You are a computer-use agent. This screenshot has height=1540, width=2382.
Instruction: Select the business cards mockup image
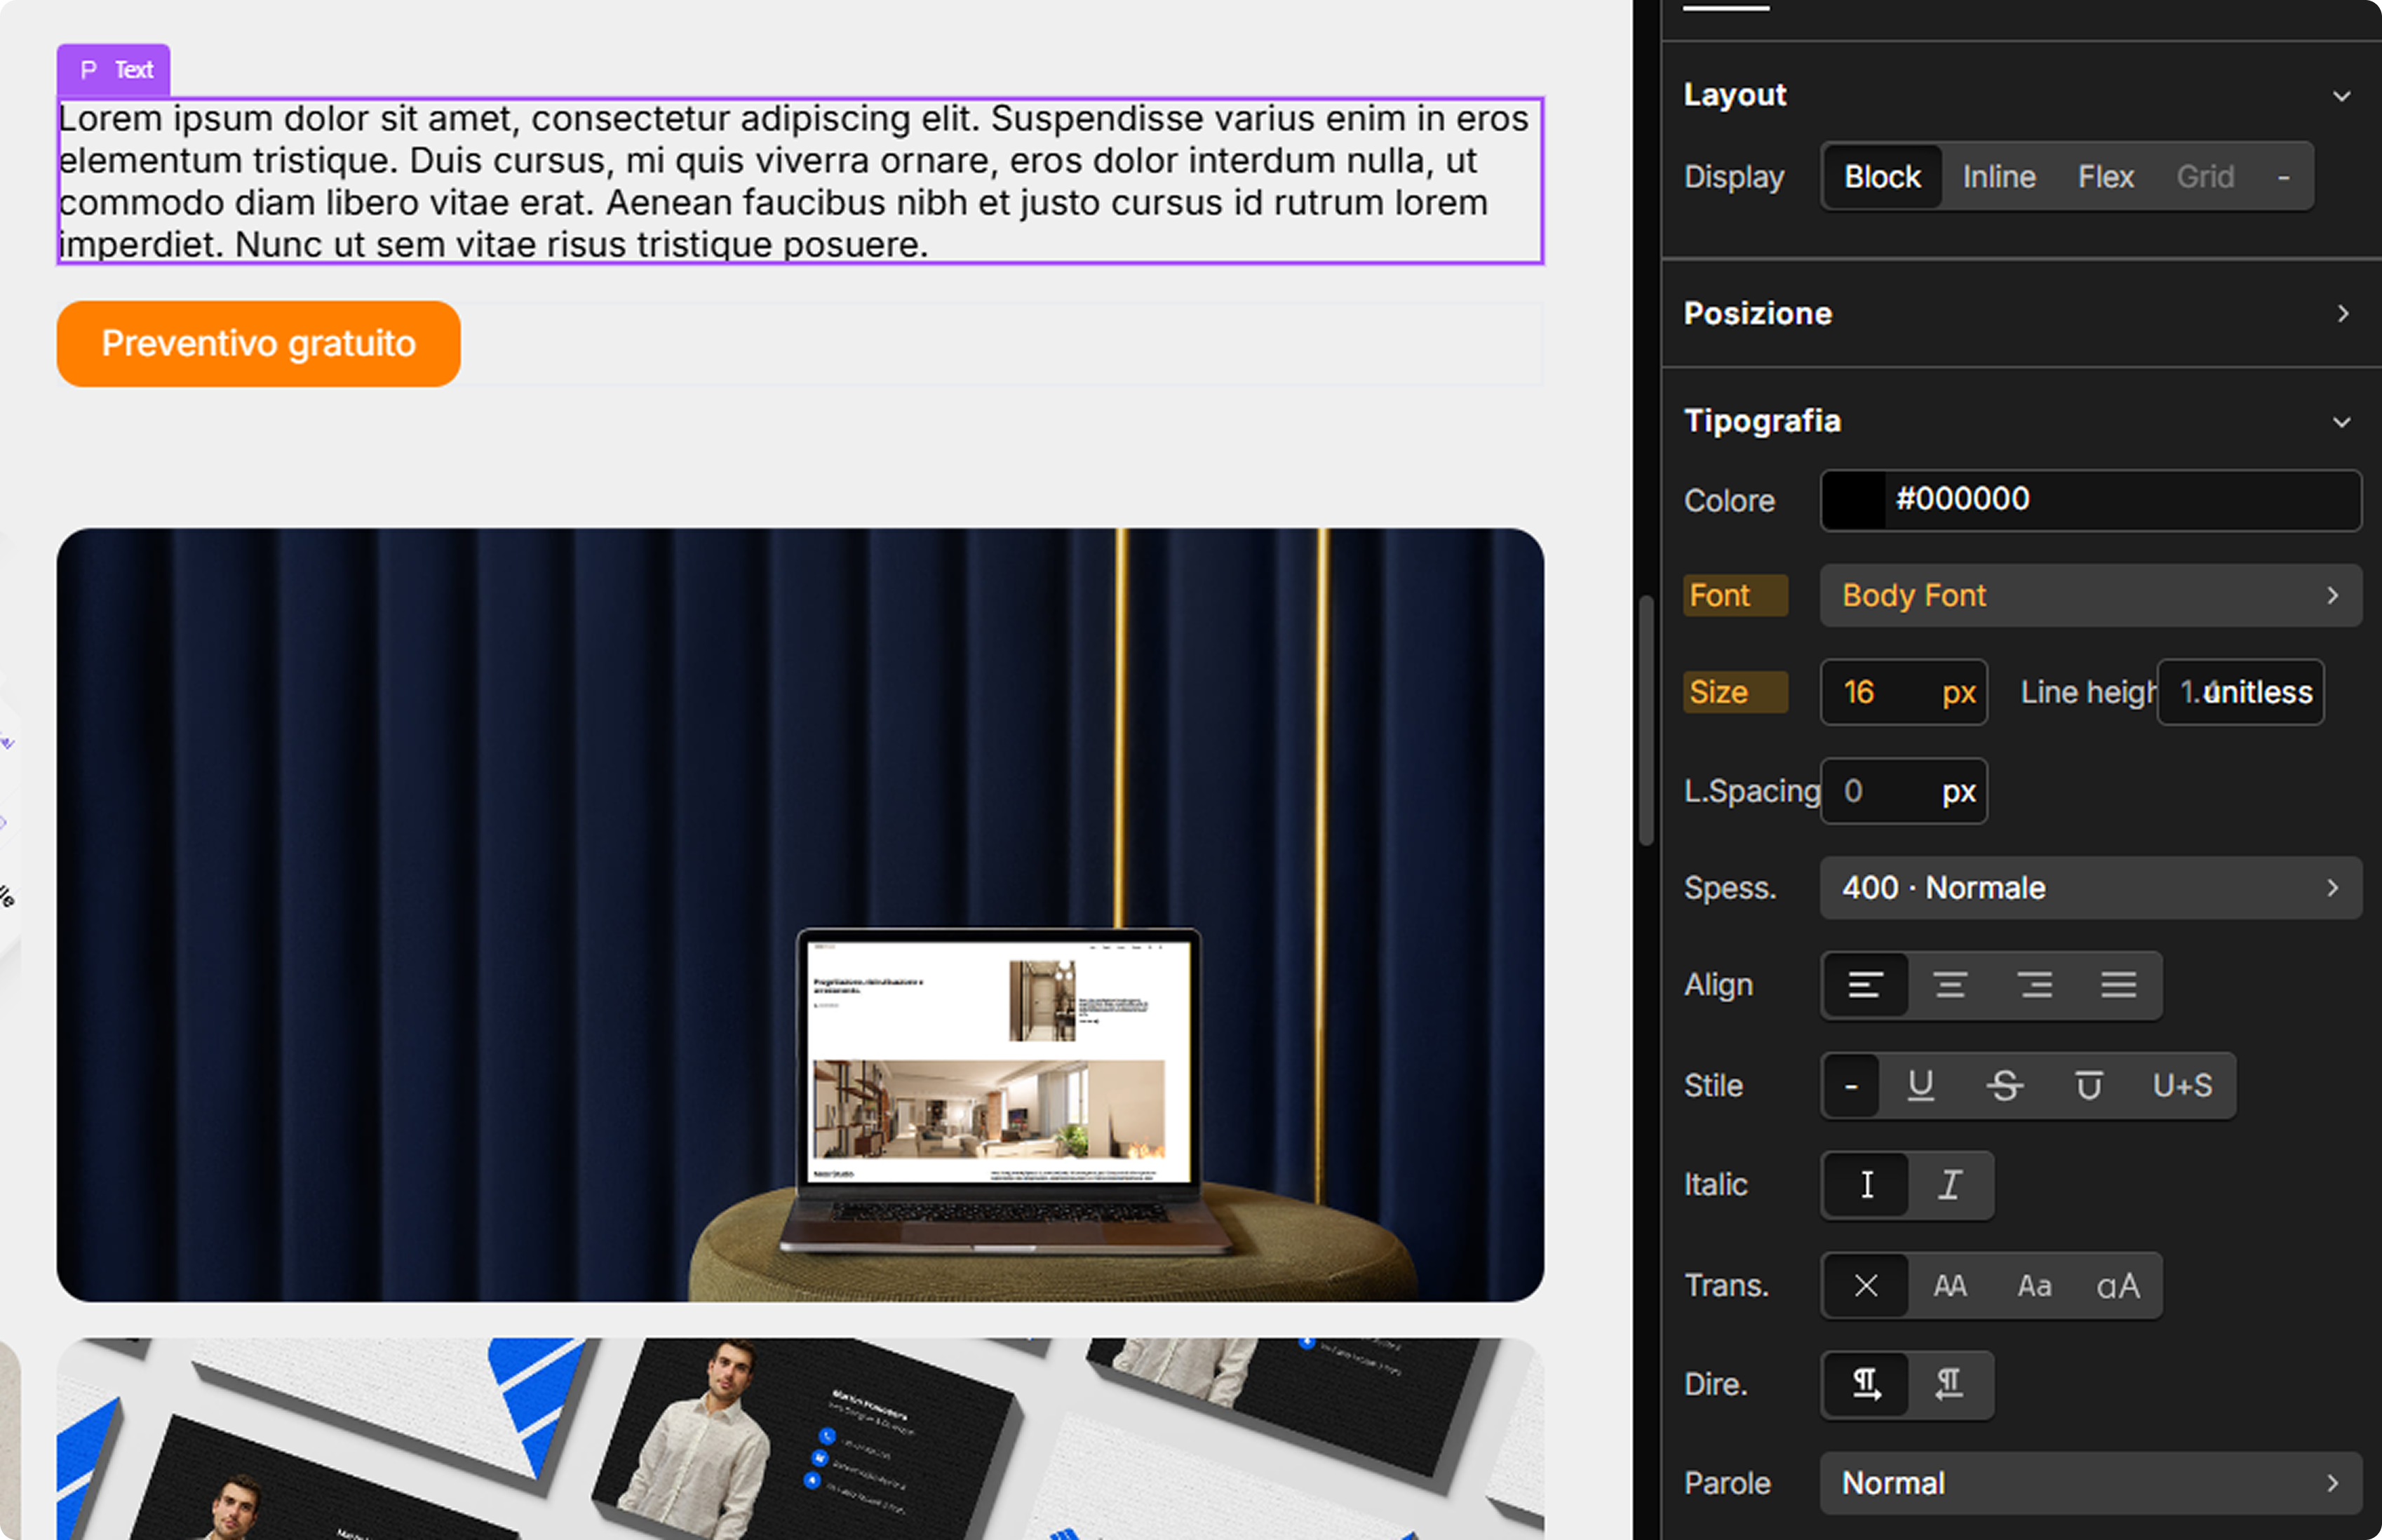(800, 1439)
